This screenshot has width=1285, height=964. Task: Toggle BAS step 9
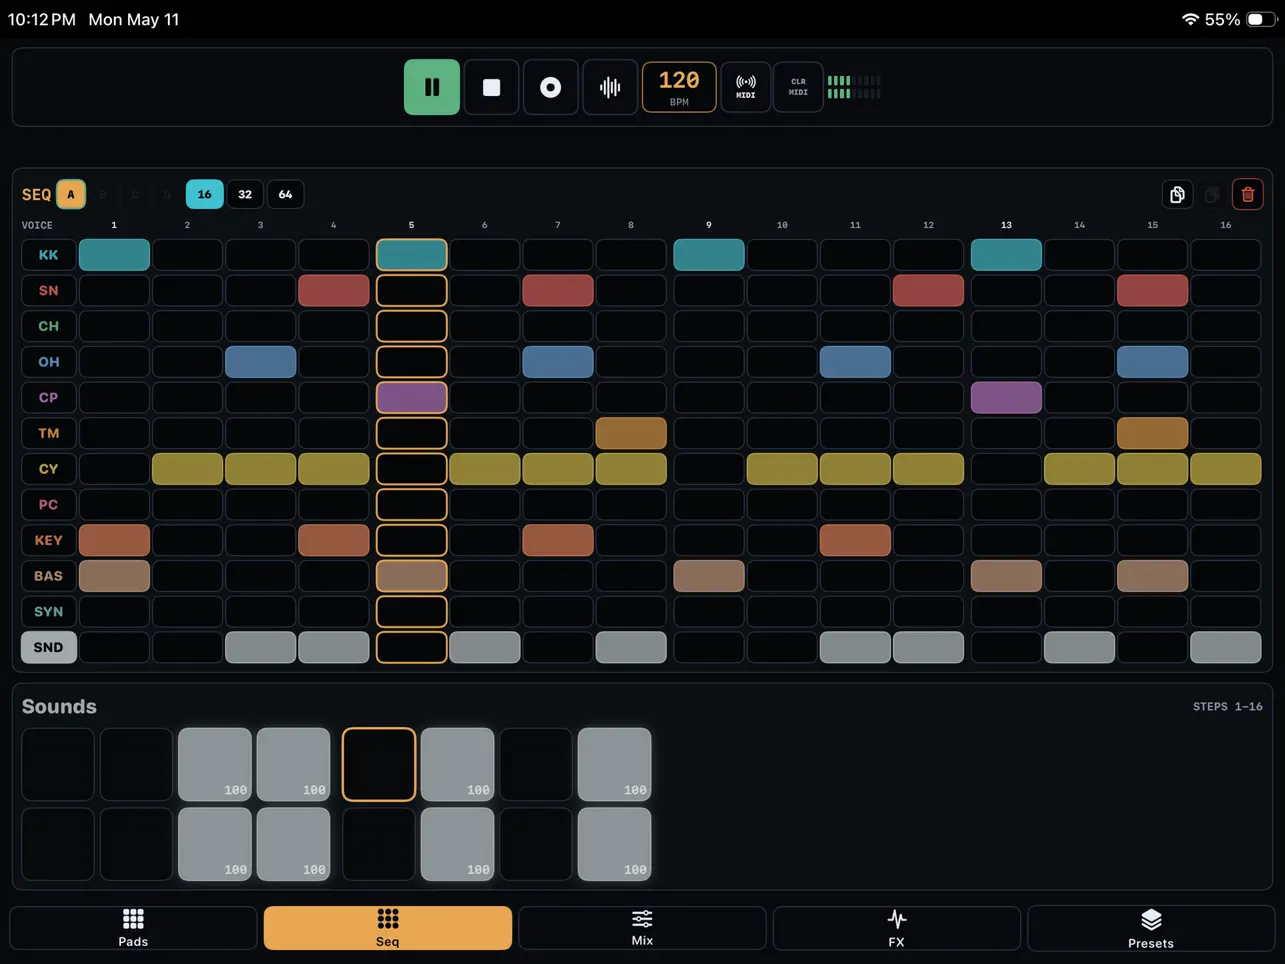point(709,576)
